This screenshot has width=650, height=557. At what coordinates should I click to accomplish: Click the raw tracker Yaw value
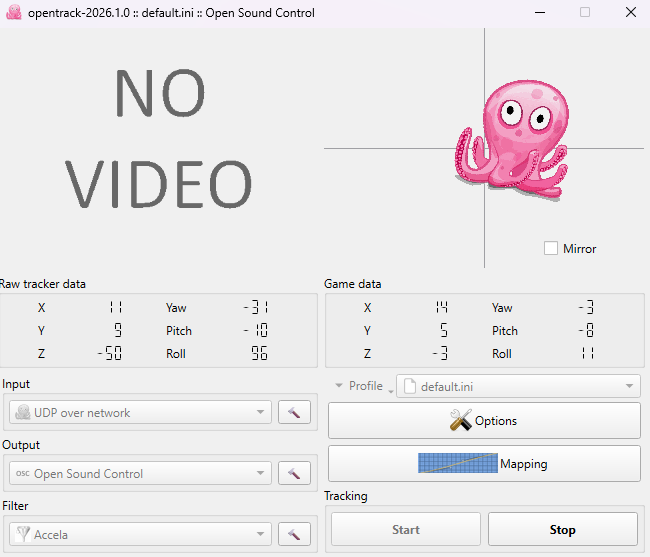(x=256, y=308)
